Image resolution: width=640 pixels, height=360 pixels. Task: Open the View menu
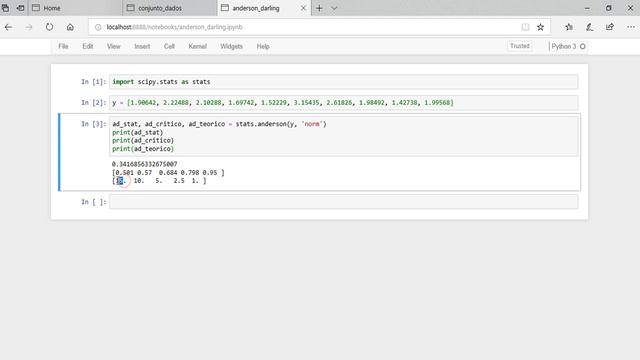coord(113,47)
